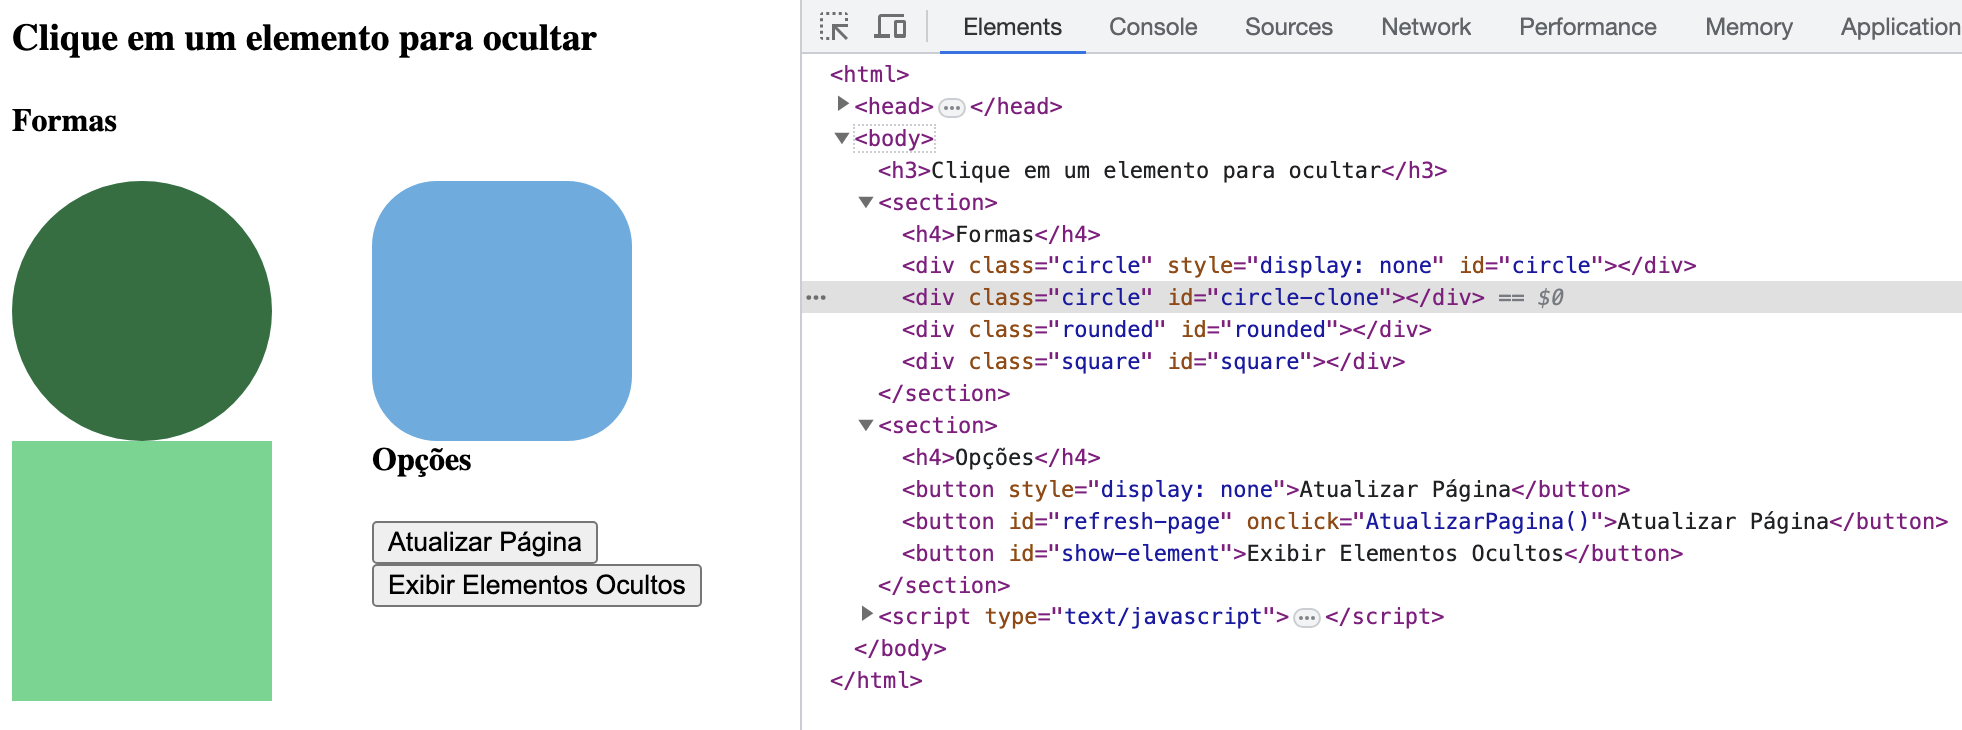Select the refresh-page button node
Viewport: 1962px width, 730px height.
[1425, 521]
